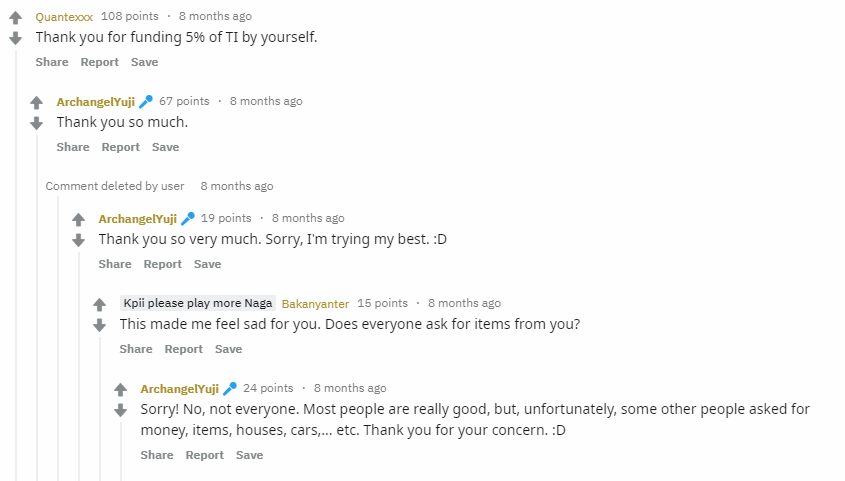845x481 pixels.
Task: Upvote Quantexxx's comment about funding TI
Action: (16, 18)
